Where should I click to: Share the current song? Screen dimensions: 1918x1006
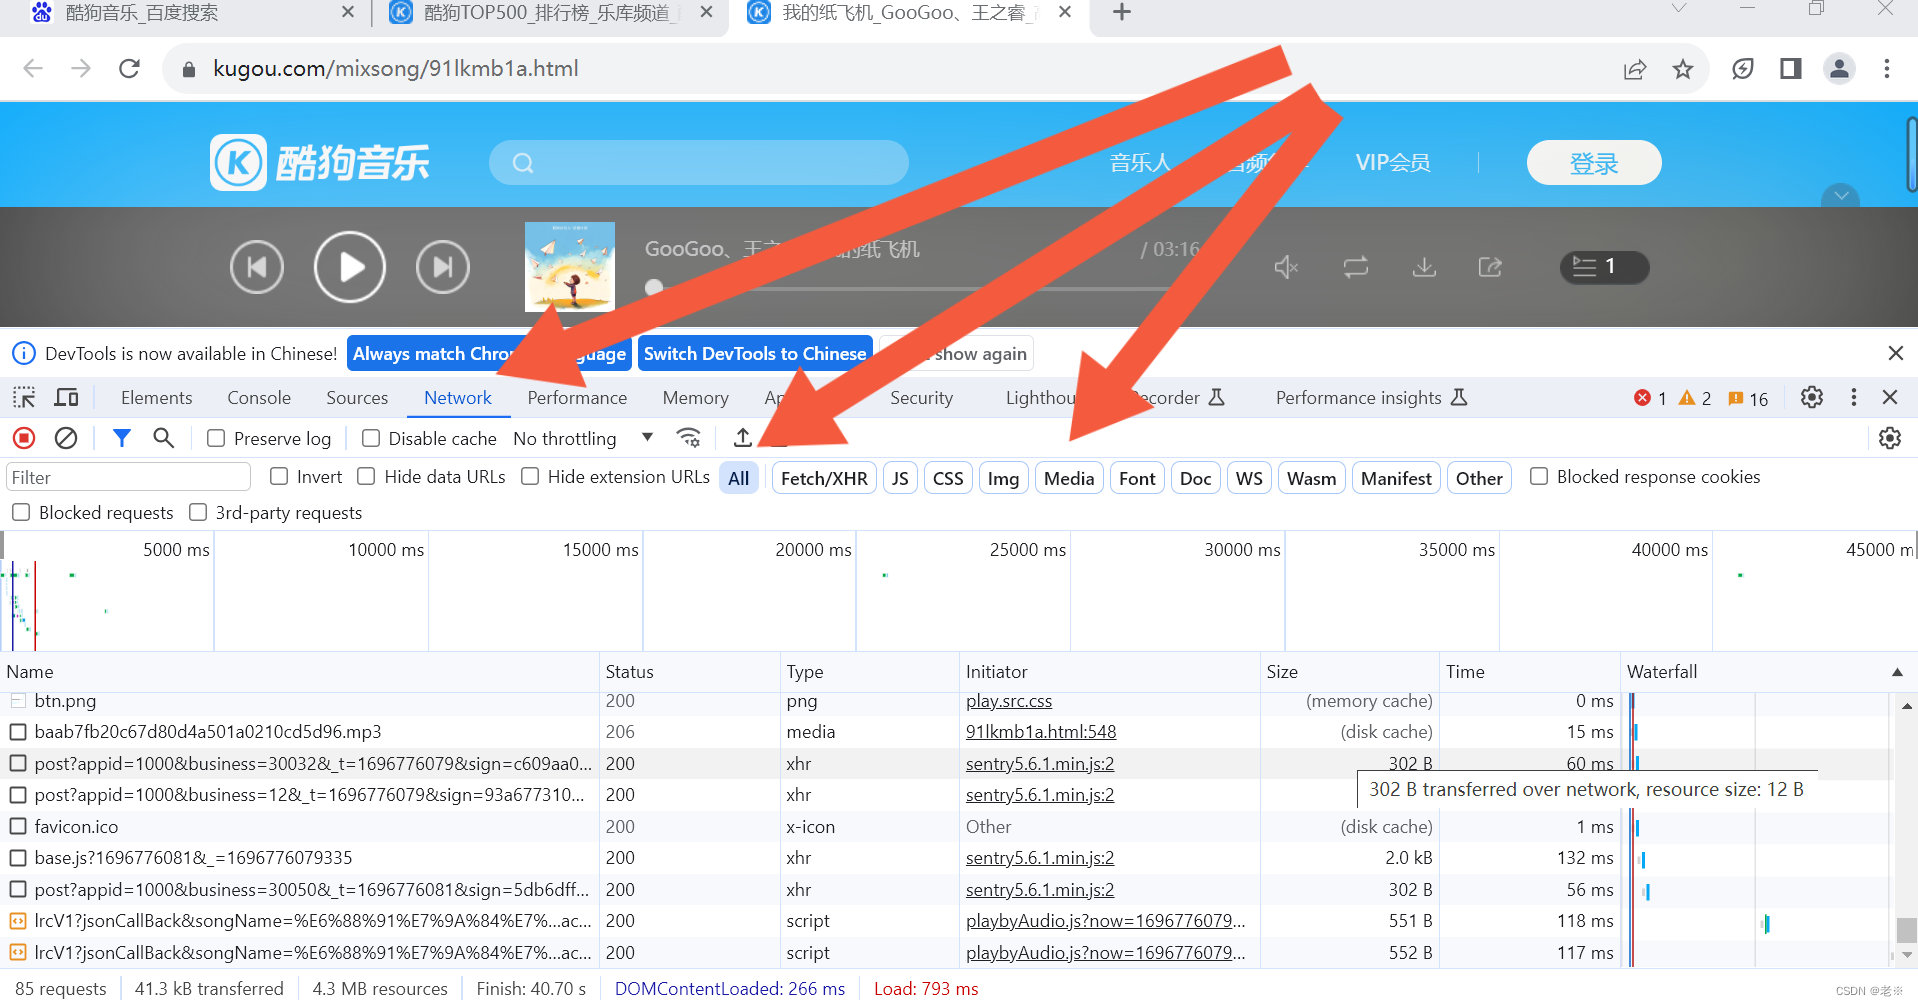(x=1490, y=267)
